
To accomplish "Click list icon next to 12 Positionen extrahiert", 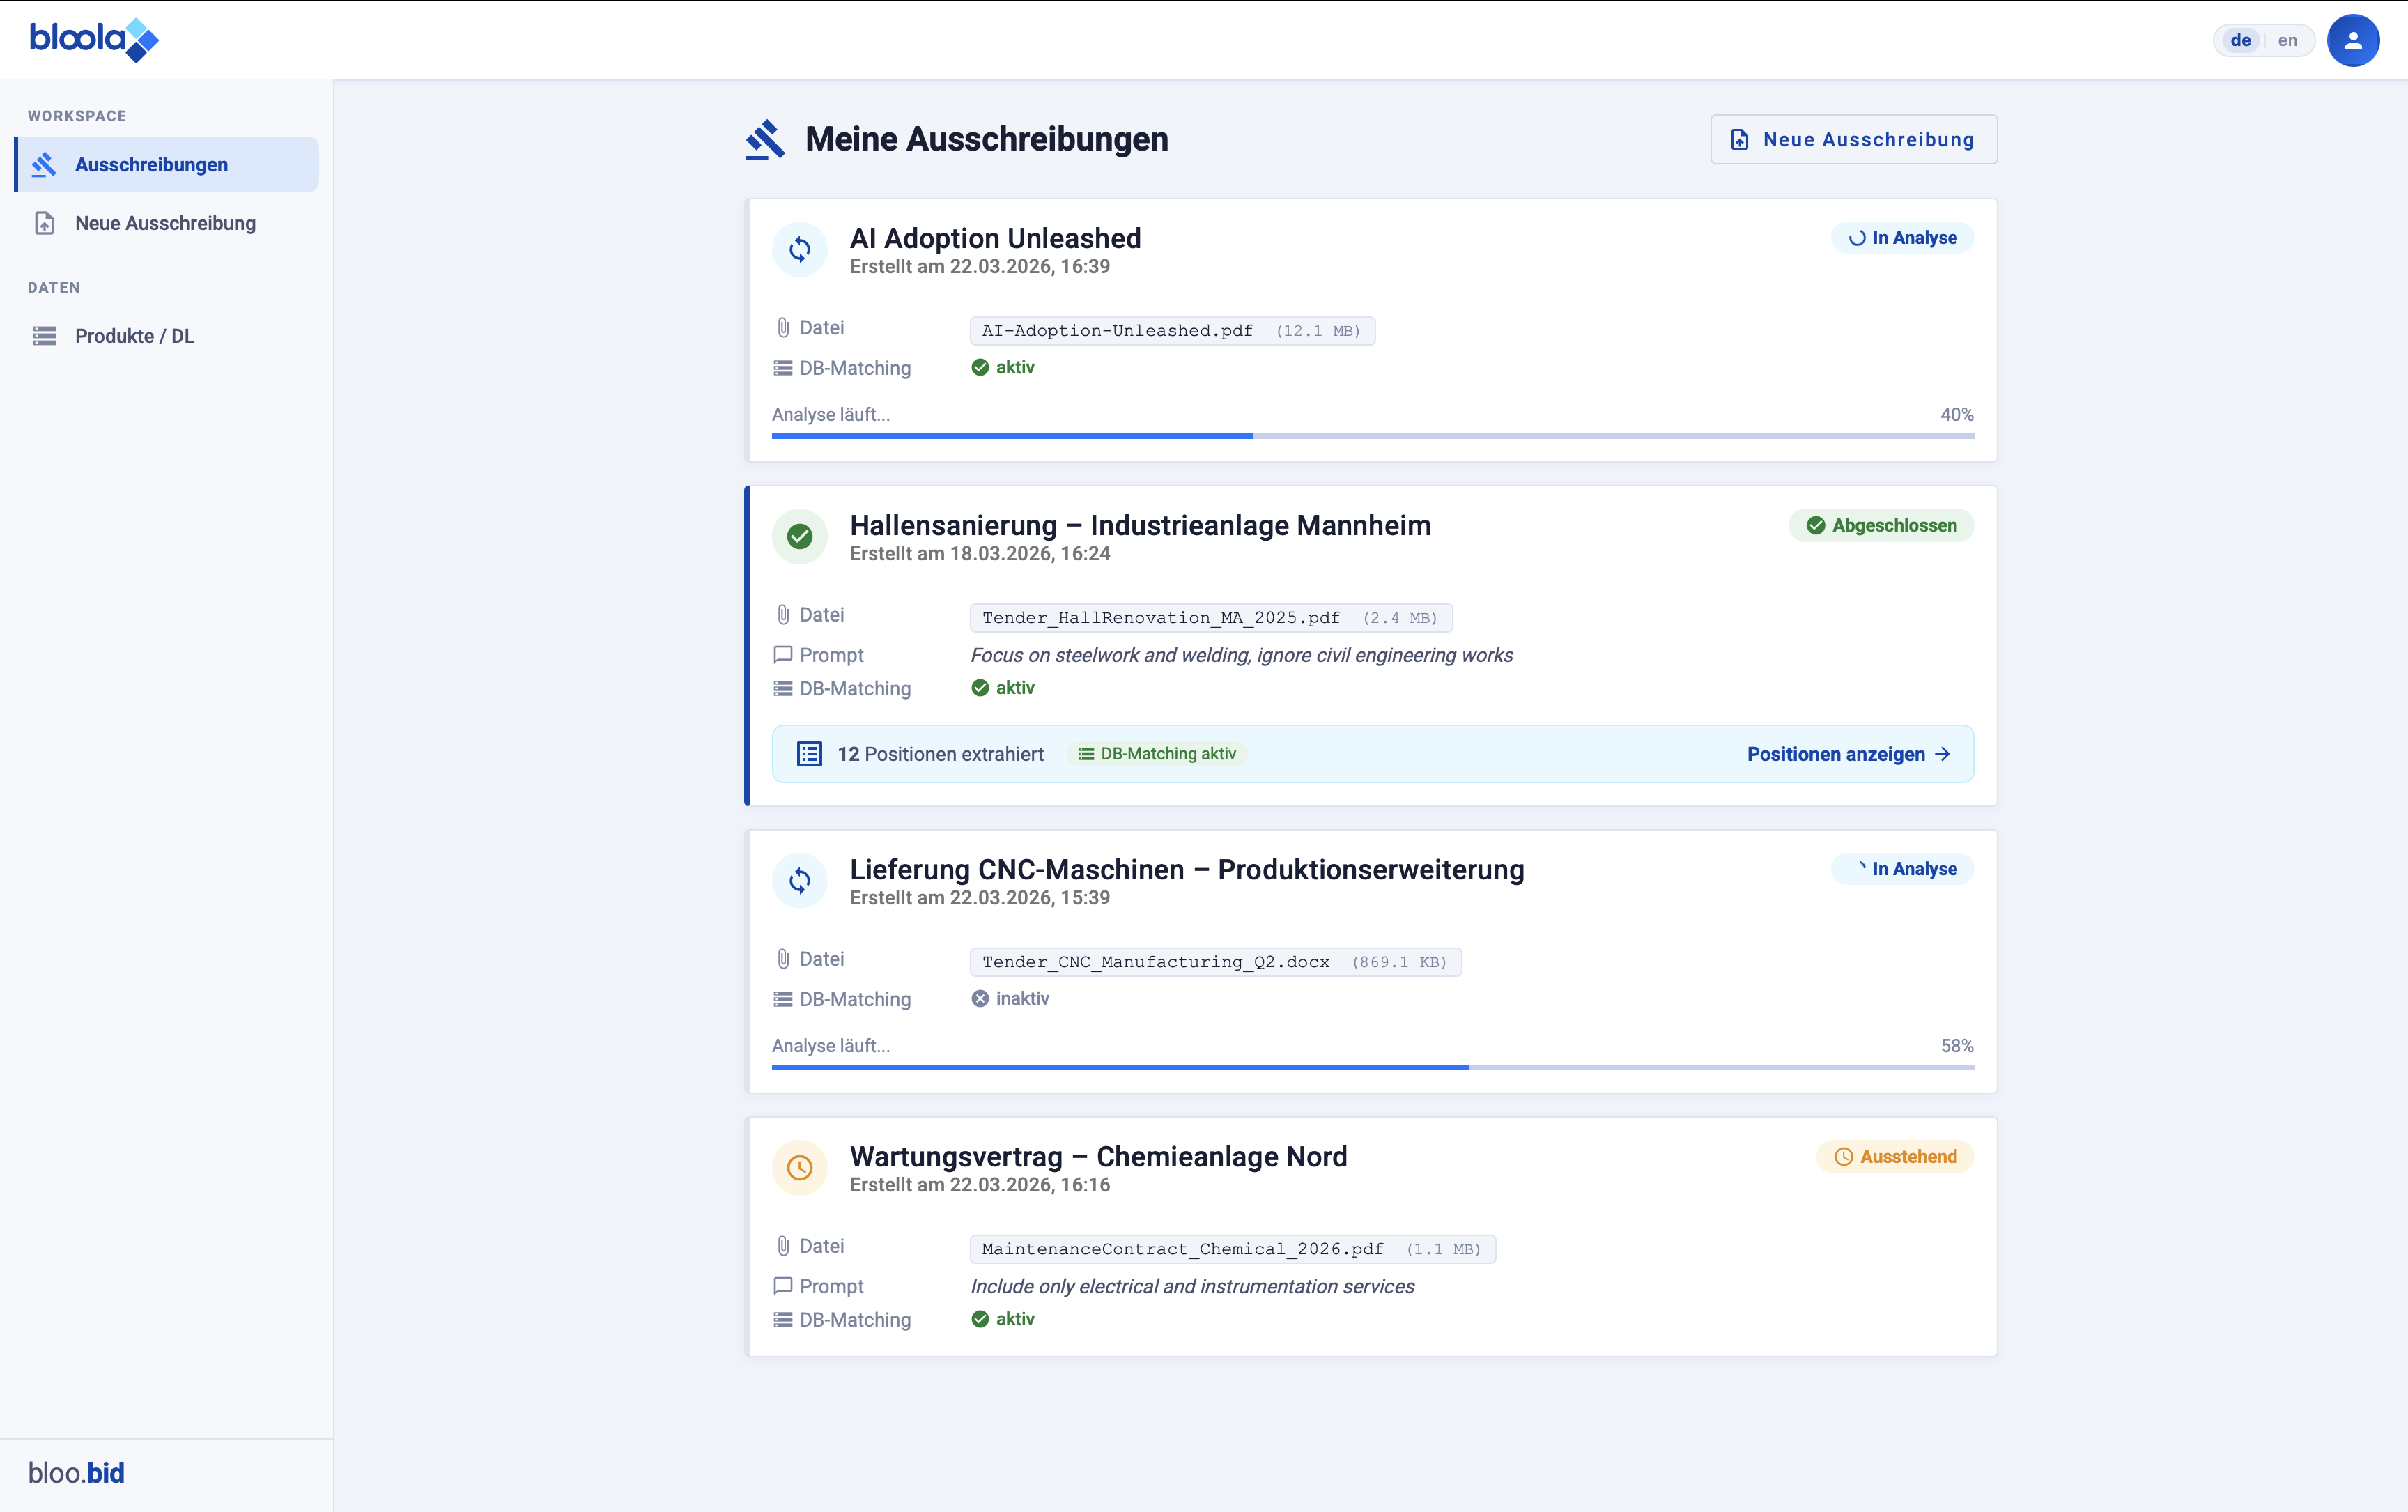I will click(x=809, y=754).
